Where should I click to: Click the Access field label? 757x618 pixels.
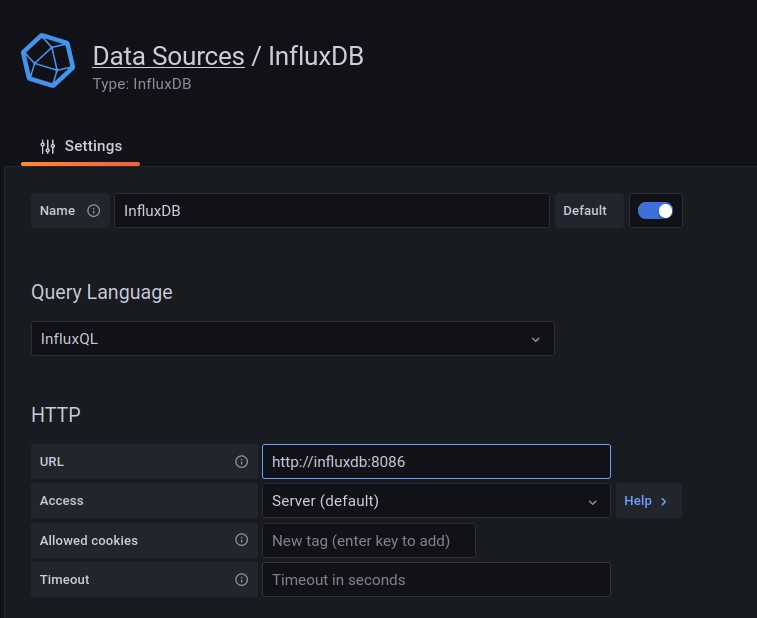pyautogui.click(x=62, y=501)
